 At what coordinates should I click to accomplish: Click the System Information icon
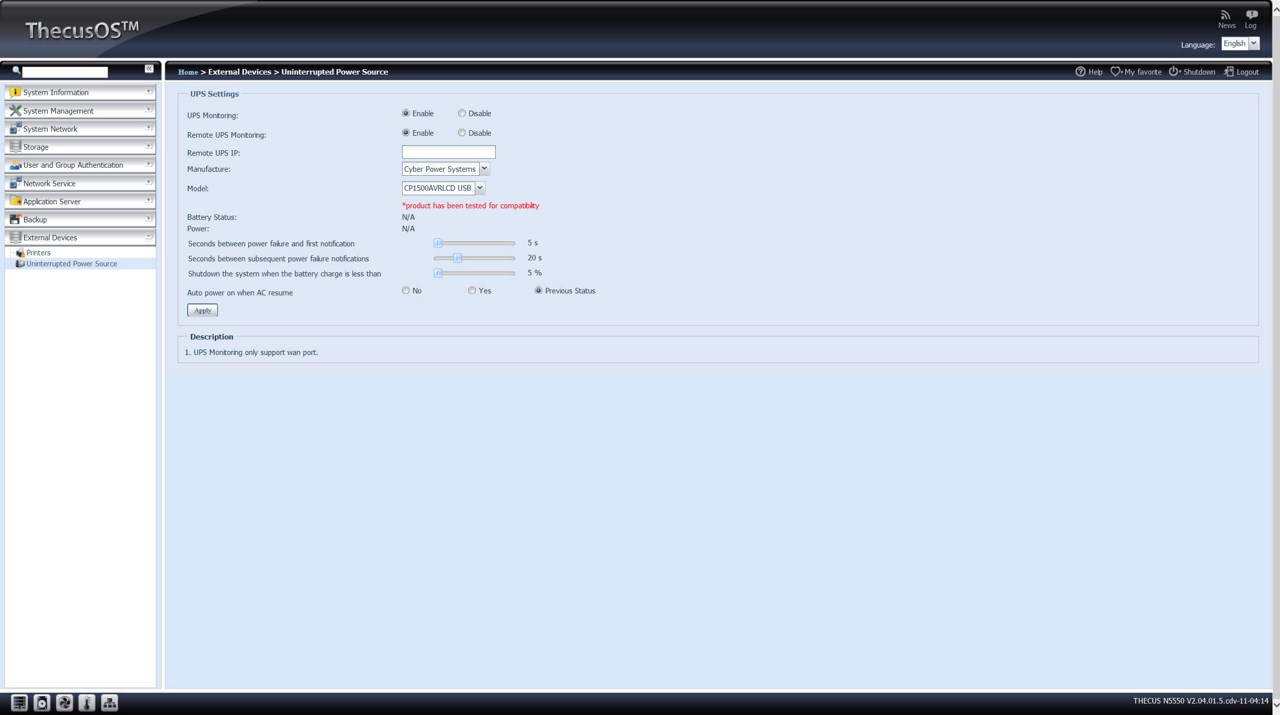(x=15, y=92)
